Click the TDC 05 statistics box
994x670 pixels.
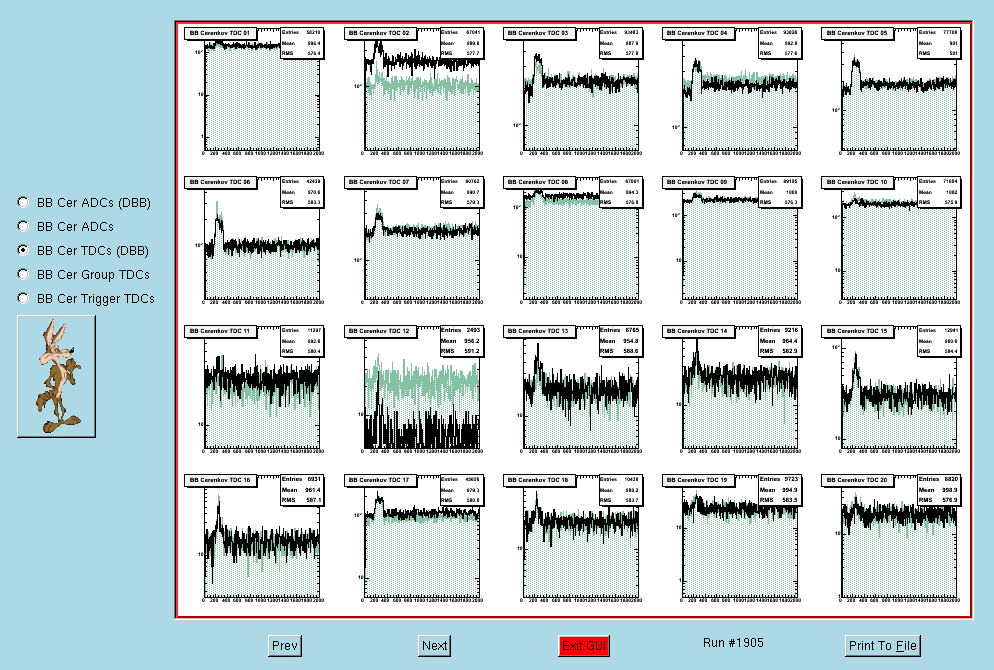pos(939,42)
